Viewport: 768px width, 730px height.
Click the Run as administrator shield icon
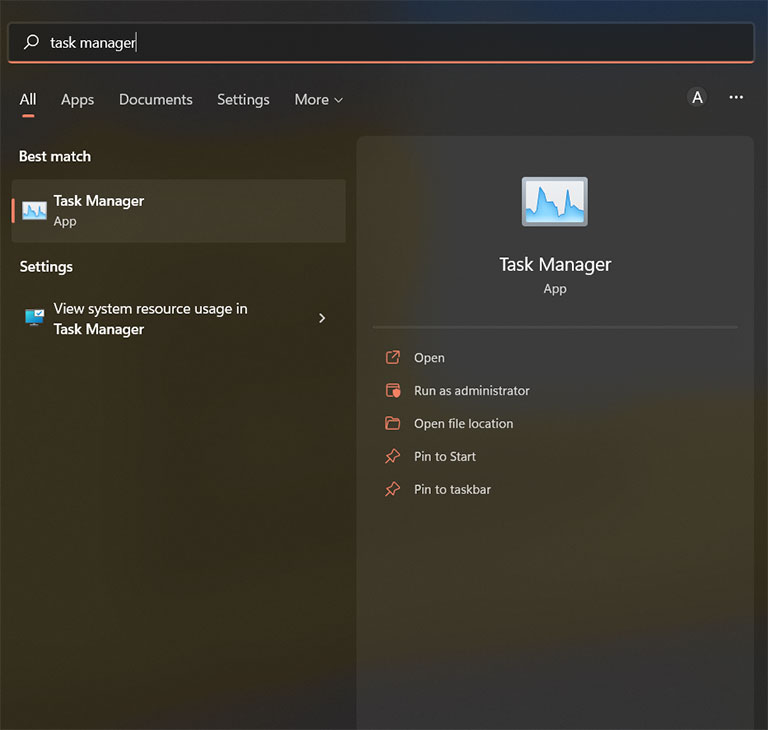click(393, 390)
